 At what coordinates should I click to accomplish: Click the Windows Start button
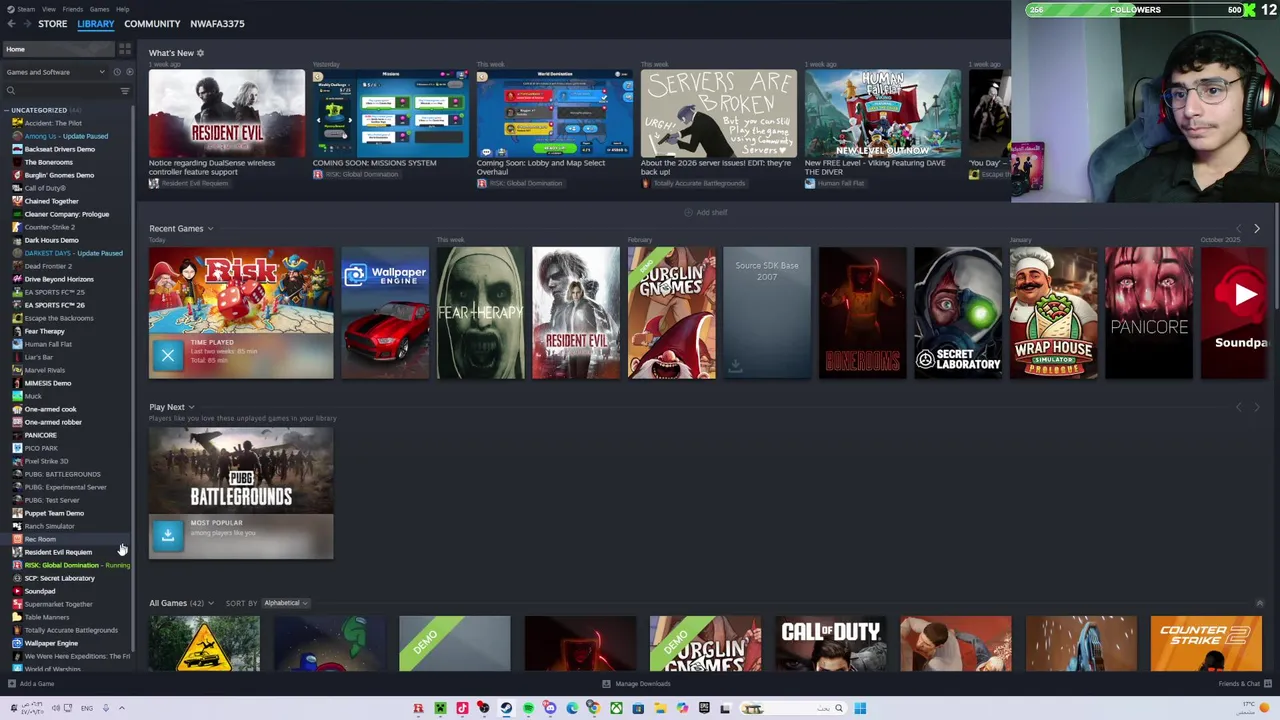tap(860, 708)
